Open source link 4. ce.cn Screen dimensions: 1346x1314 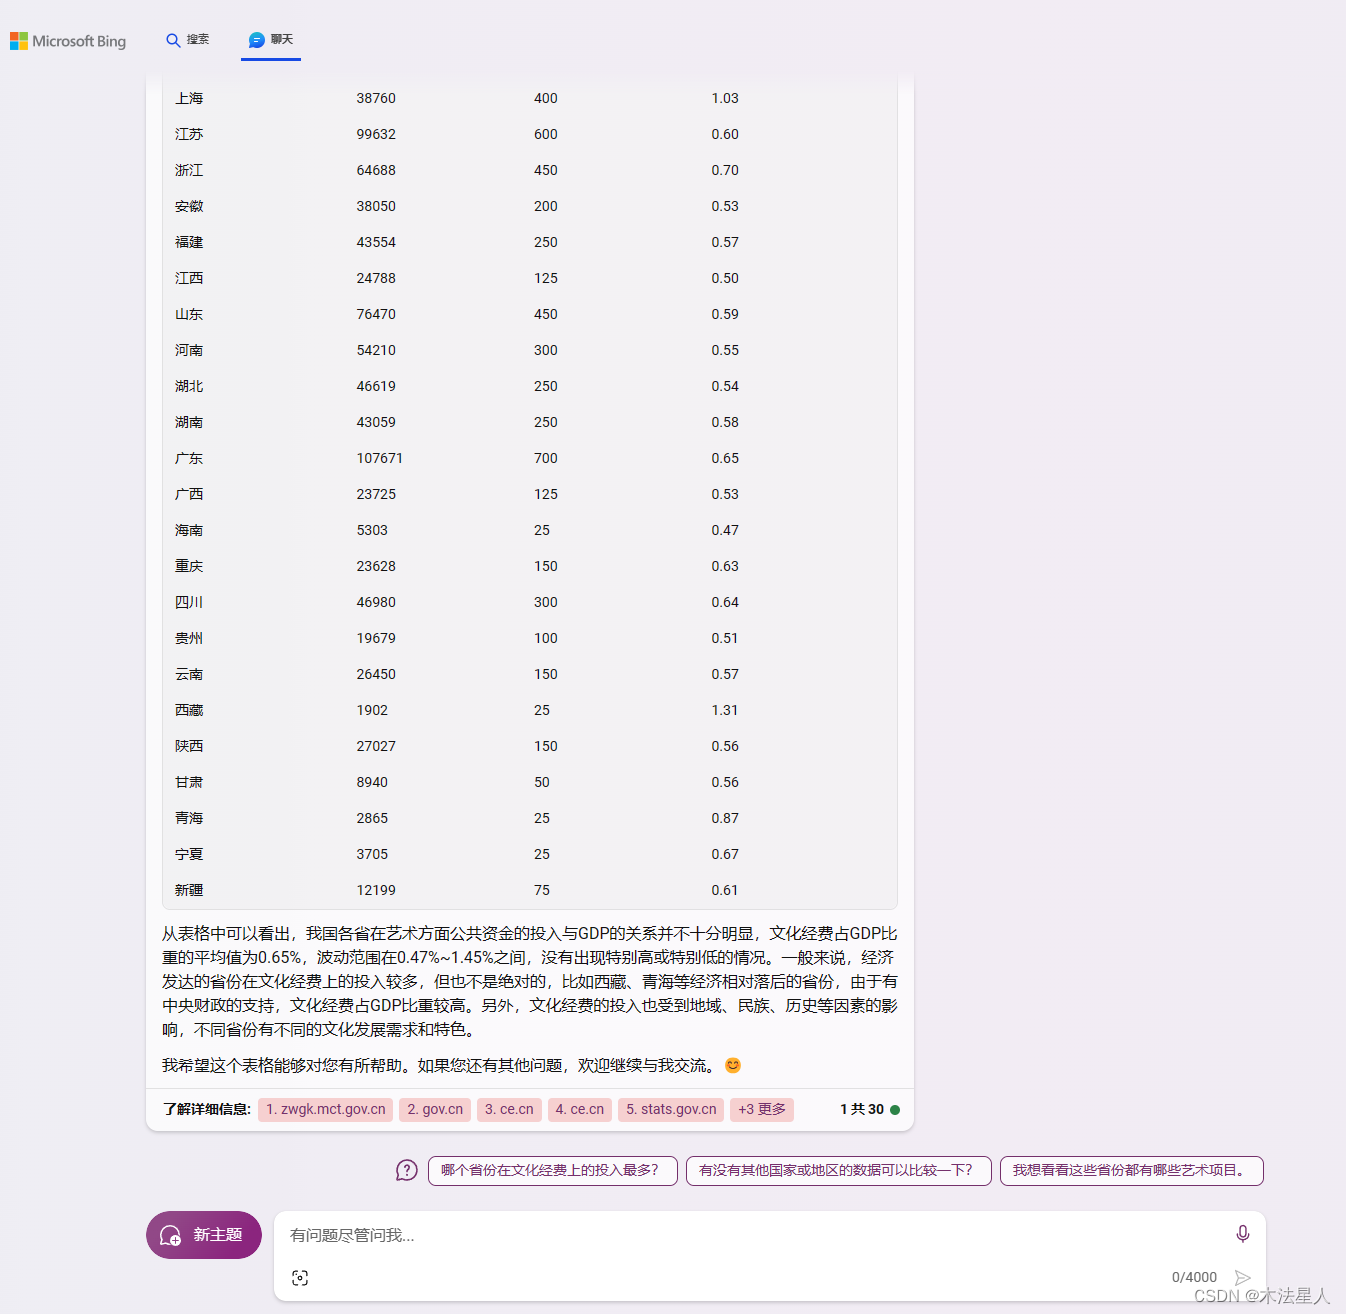(580, 1109)
